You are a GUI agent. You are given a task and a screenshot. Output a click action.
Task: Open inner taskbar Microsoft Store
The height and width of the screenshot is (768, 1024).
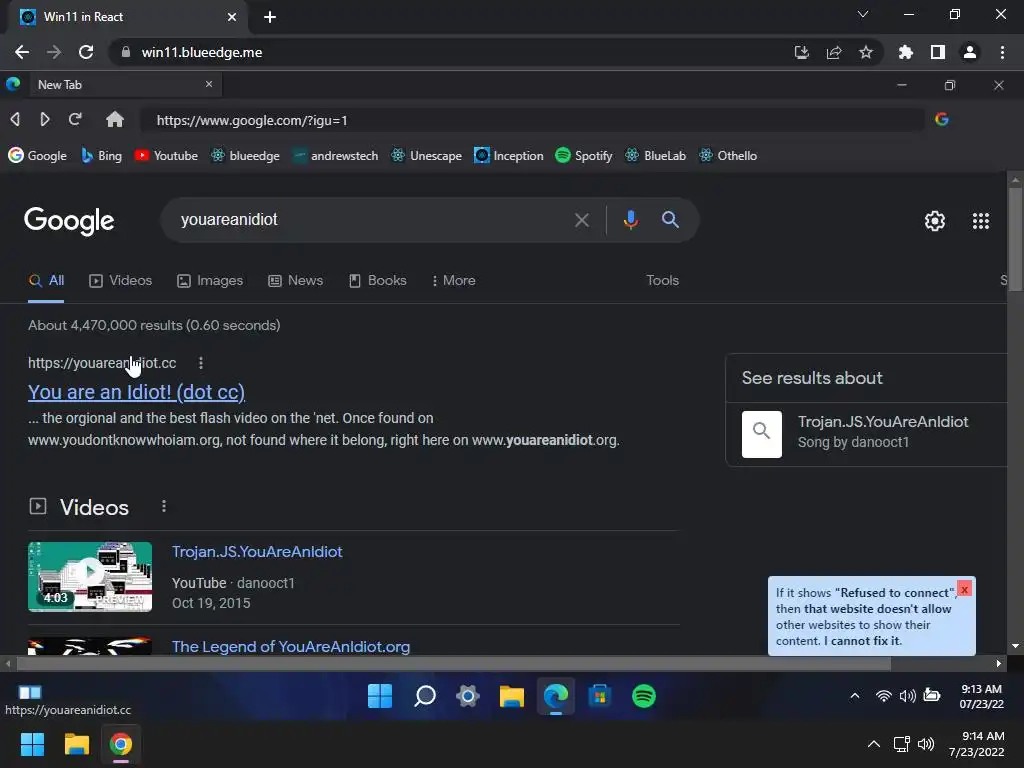600,696
